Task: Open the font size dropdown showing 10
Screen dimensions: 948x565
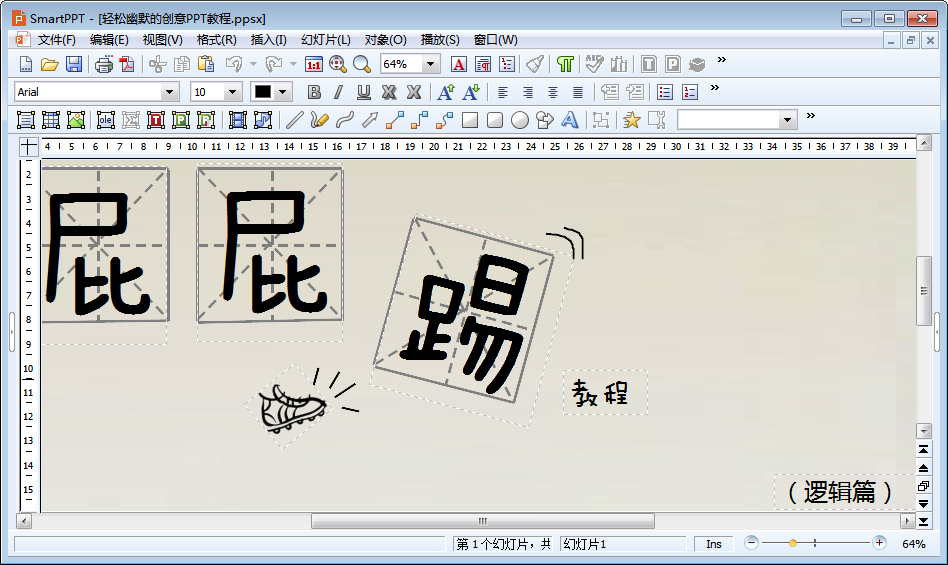Action: 232,92
